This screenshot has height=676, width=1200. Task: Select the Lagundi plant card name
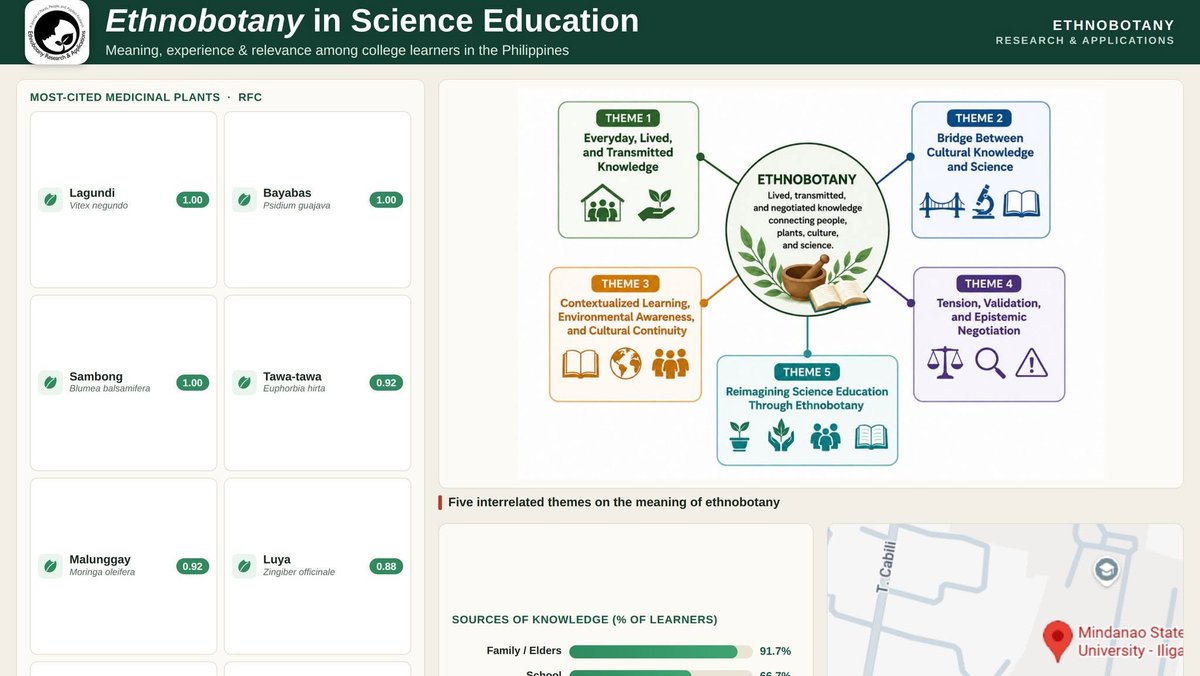92,193
